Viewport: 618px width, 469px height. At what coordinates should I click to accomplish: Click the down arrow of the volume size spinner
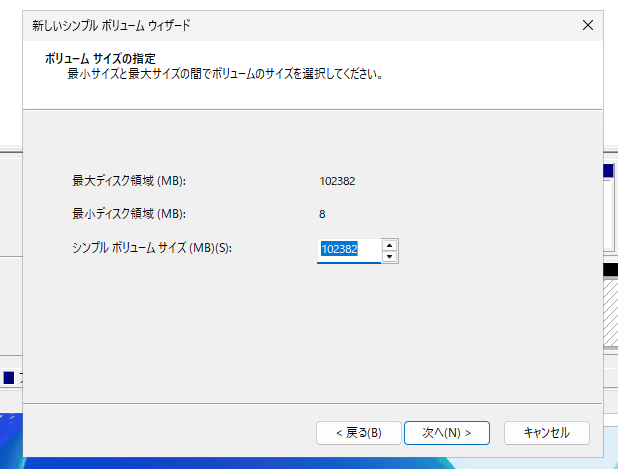[390, 256]
